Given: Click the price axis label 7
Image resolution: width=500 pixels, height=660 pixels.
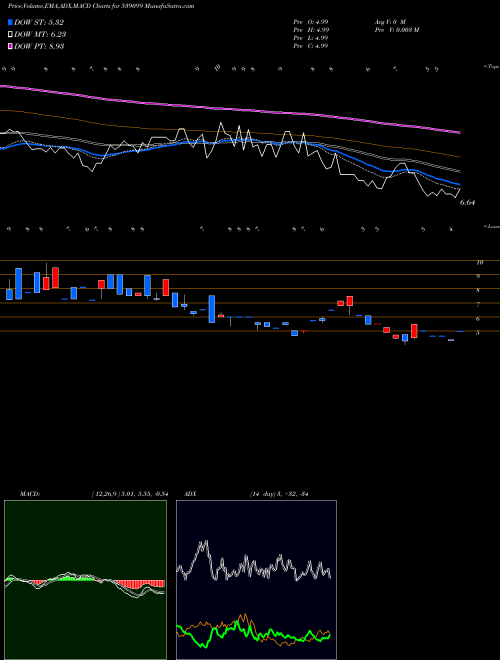Looking at the screenshot, I should (478, 305).
